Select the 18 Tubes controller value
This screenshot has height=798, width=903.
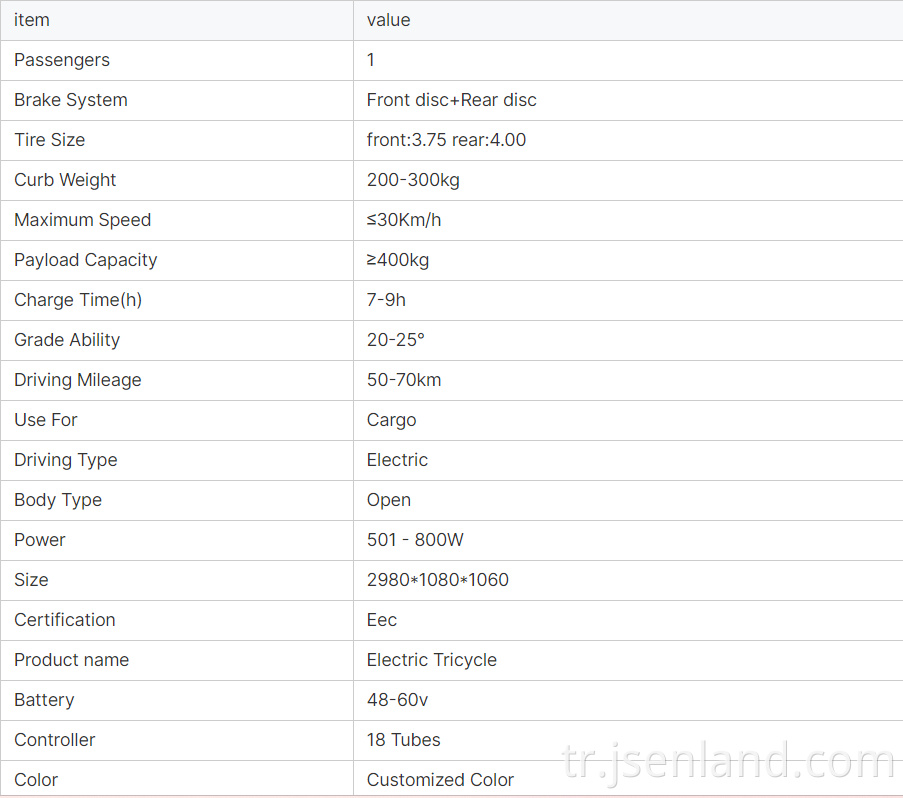pos(404,740)
